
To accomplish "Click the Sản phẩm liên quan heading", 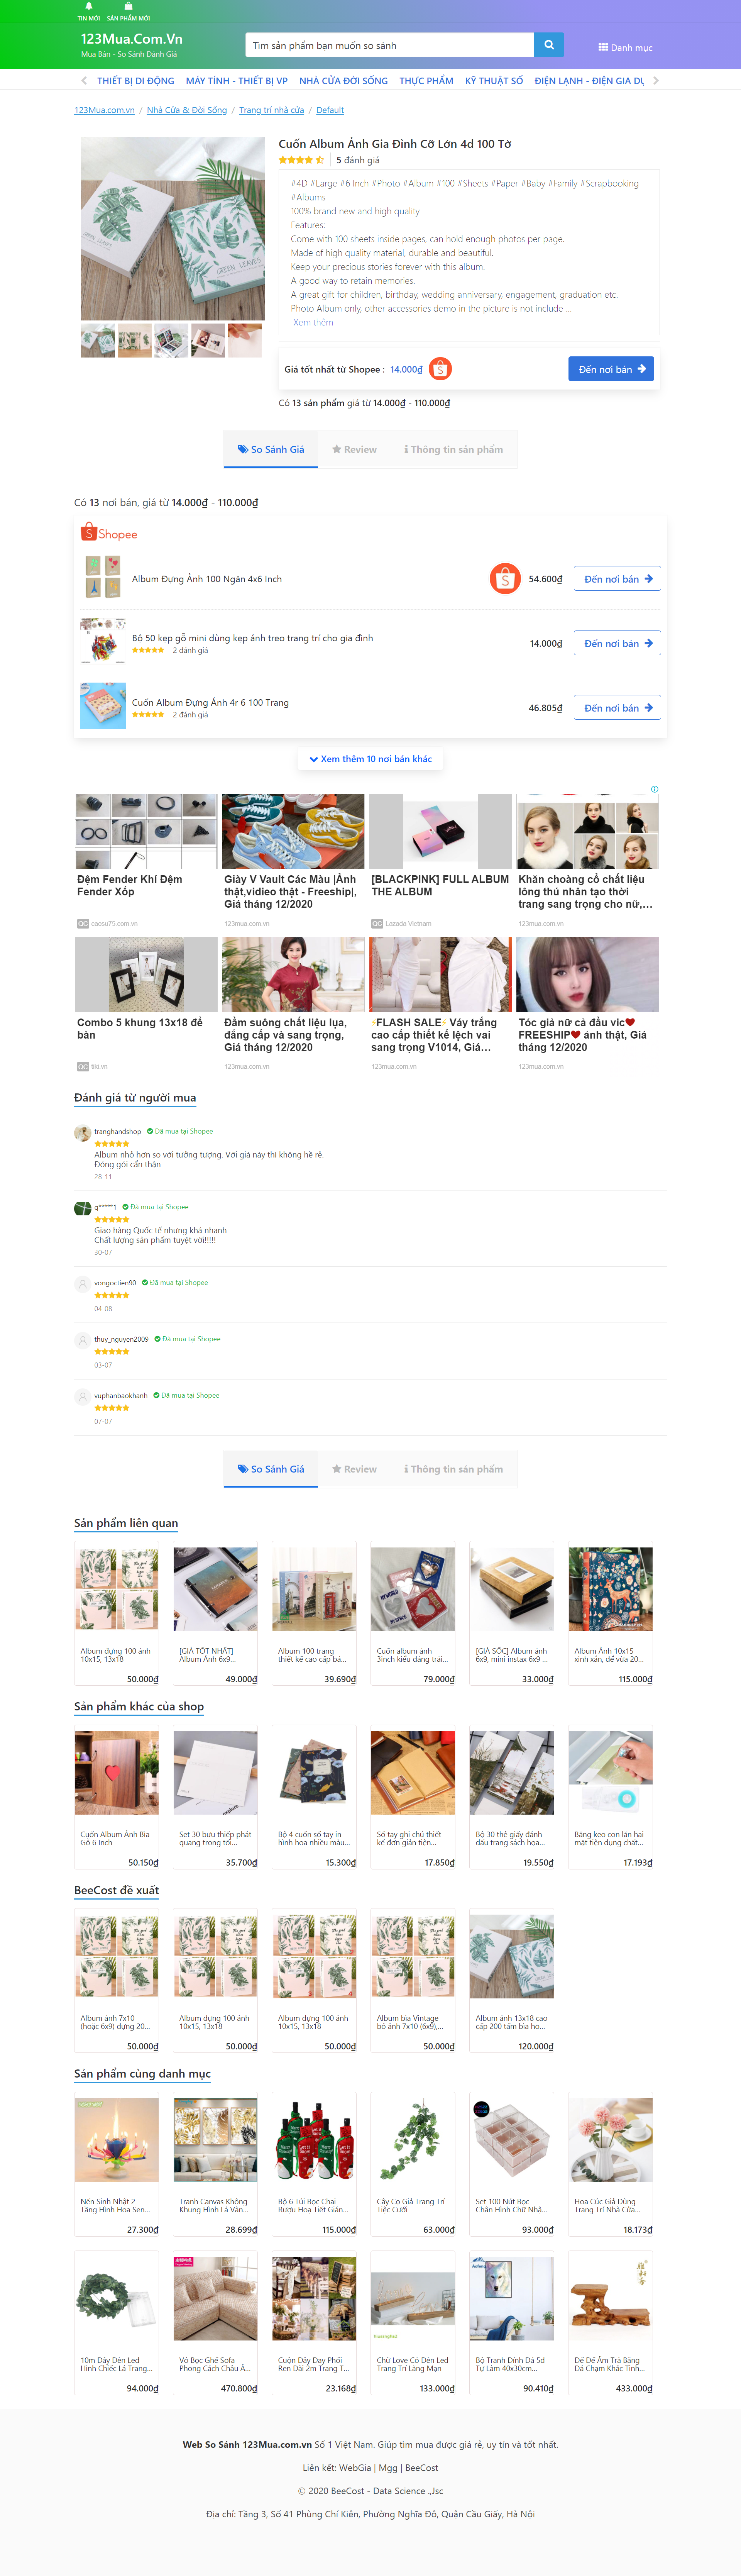I will click(126, 1523).
